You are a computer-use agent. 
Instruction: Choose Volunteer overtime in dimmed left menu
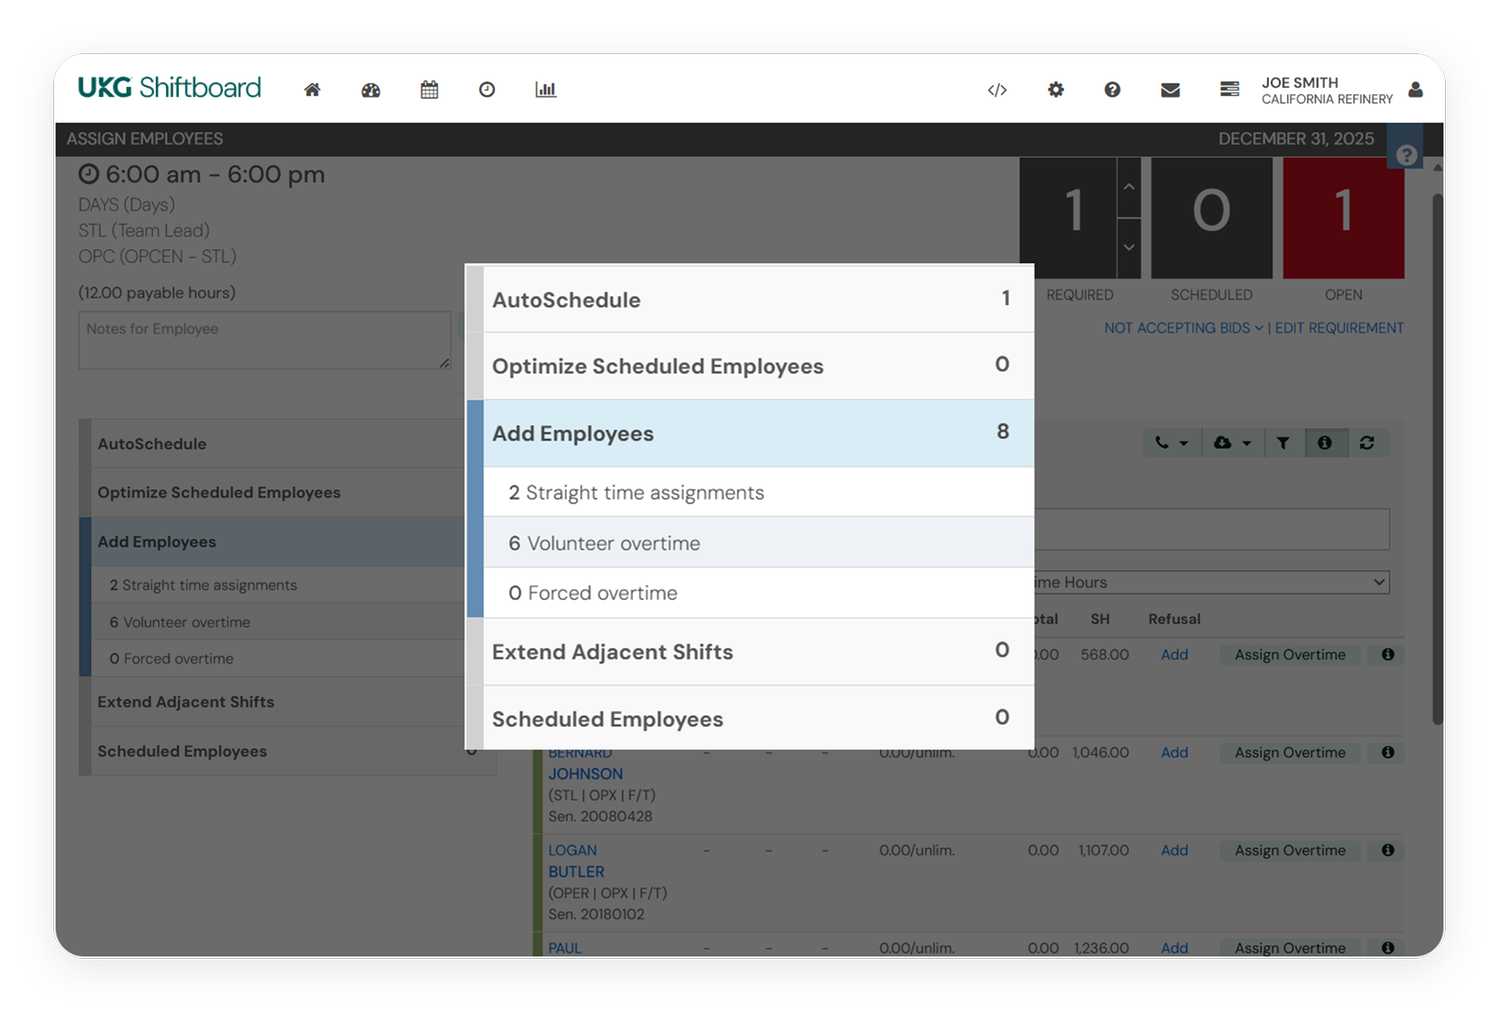coord(278,622)
